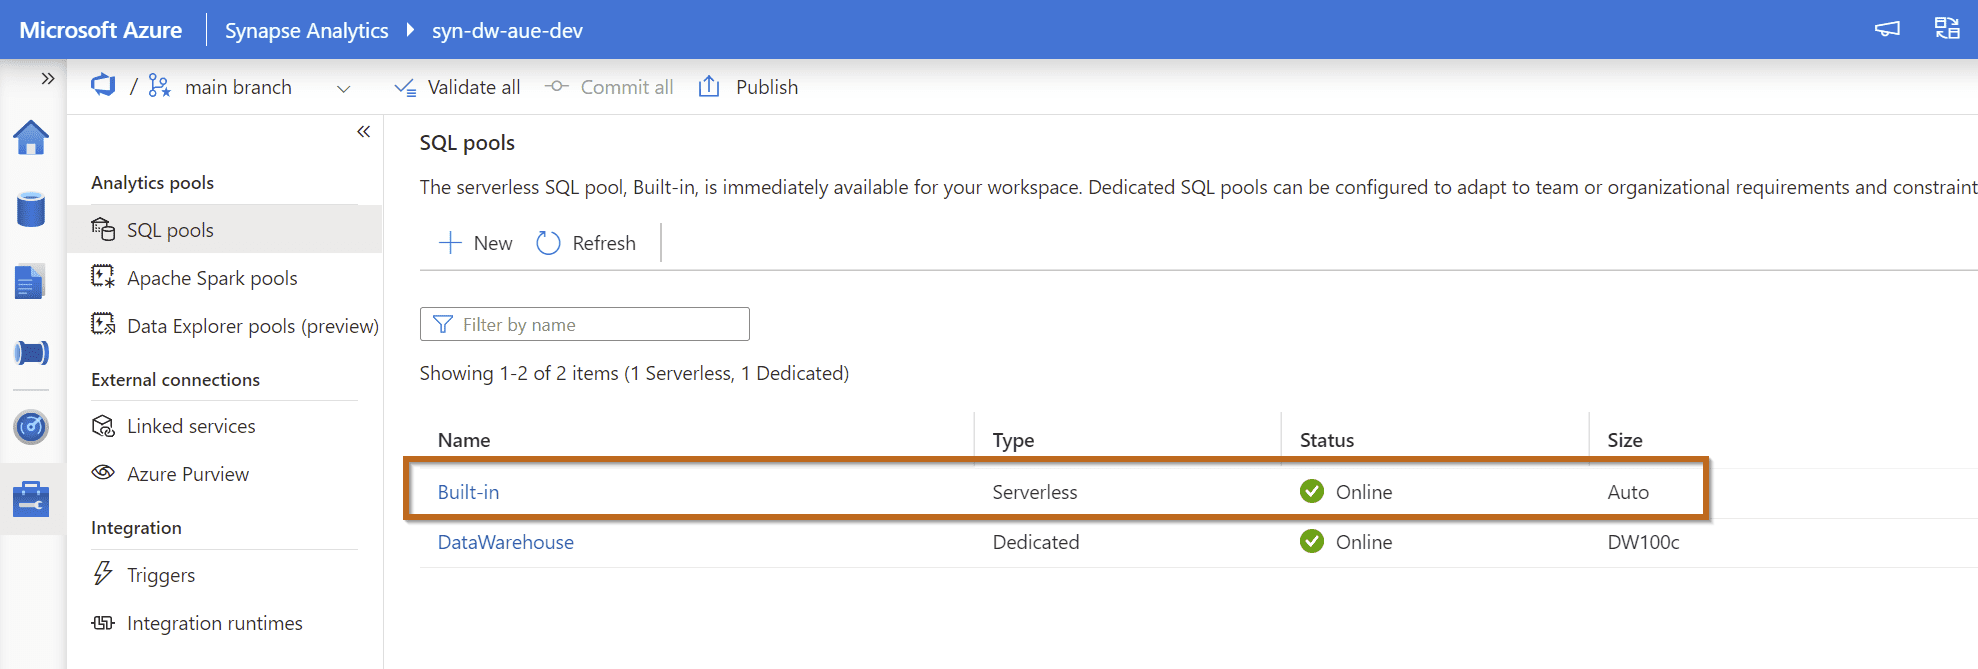Click the syn-dw-aue-dev workspace breadcrumb
Screen dimensions: 1978x669
tap(507, 31)
